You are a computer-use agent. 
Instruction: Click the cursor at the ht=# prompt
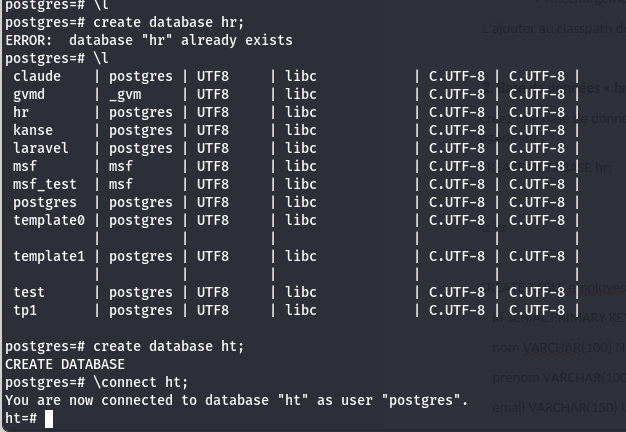(48, 418)
